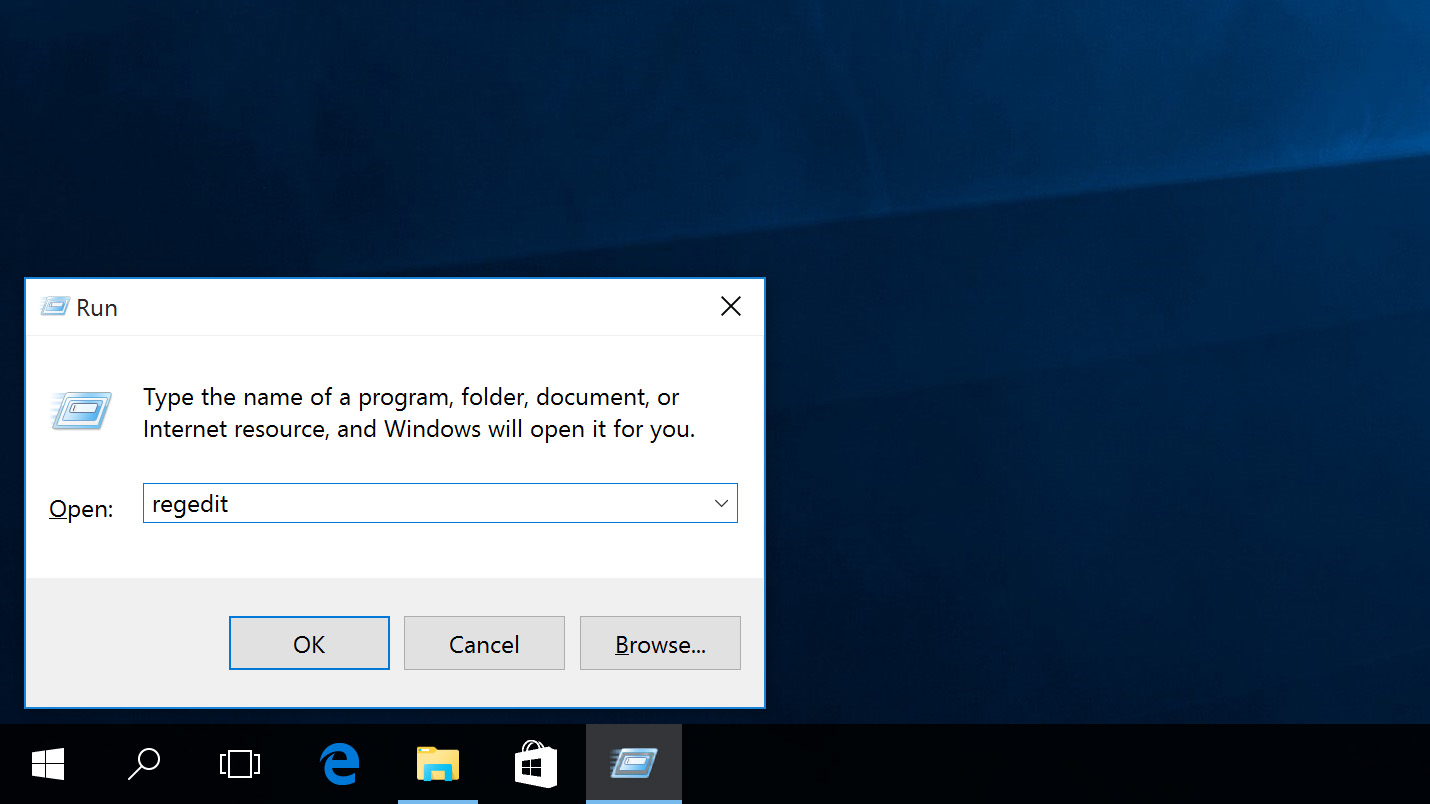Viewport: 1430px width, 804px height.
Task: Select the regedit text in the field
Action: tap(189, 503)
